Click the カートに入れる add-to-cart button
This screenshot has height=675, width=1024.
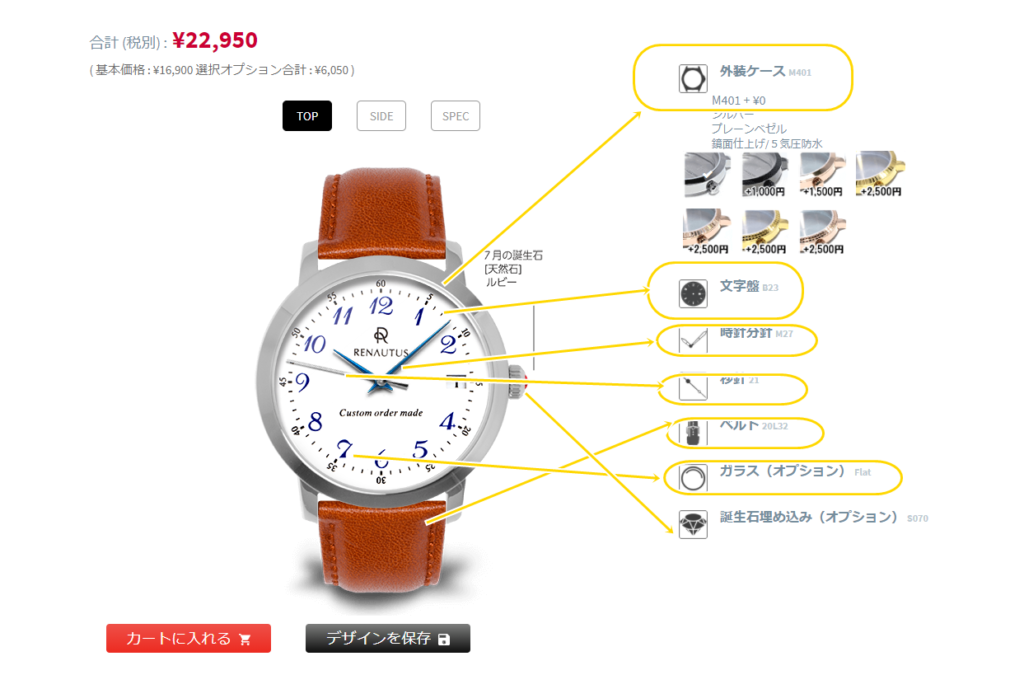[189, 638]
